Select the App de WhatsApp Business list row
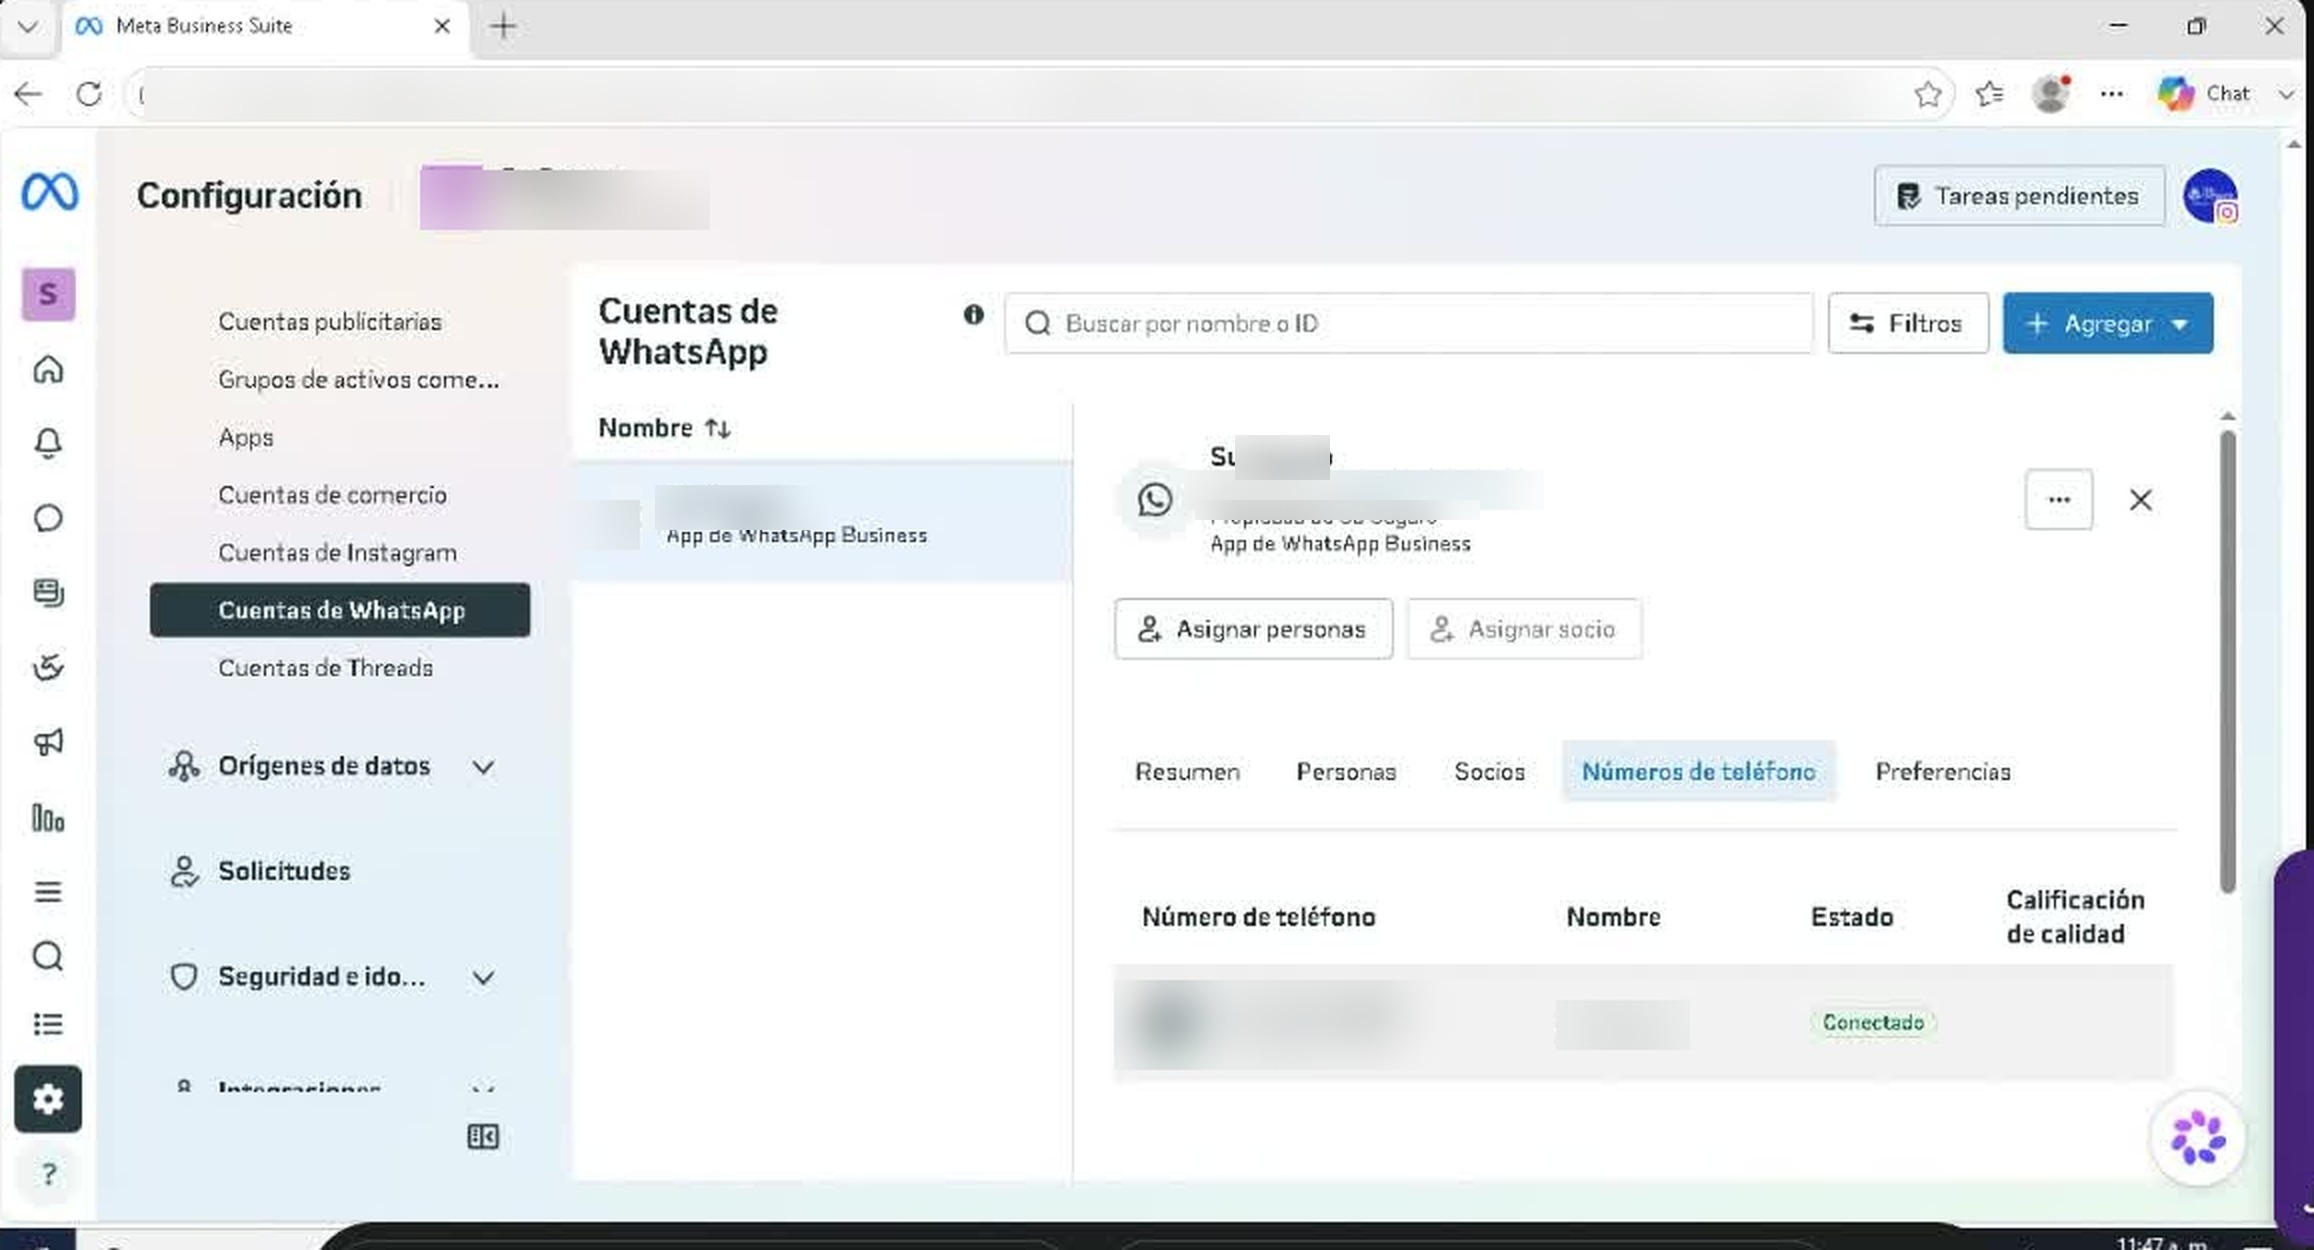 (x=822, y=521)
